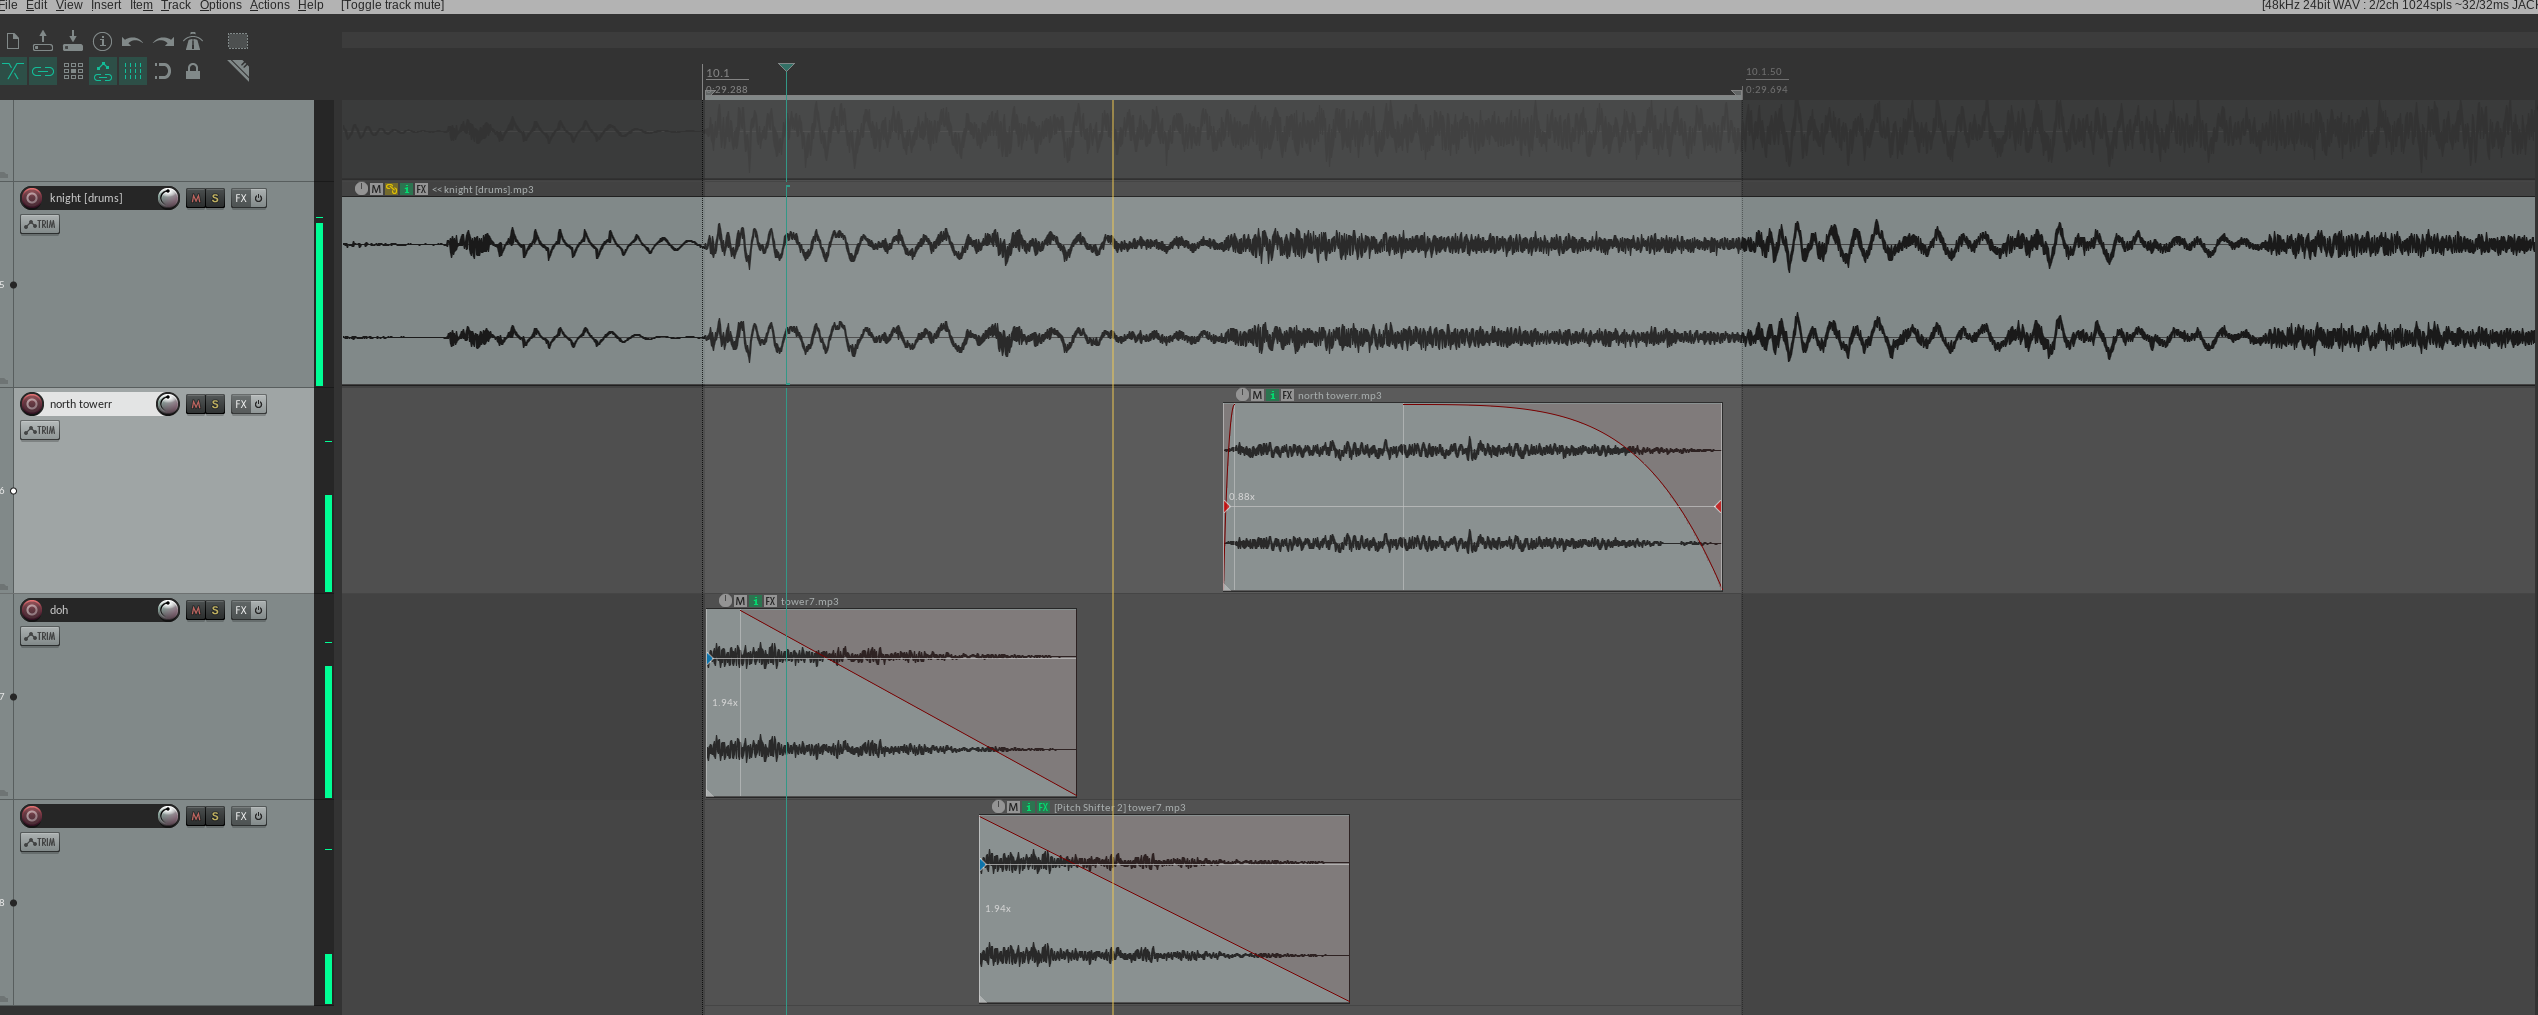2538x1015 pixels.
Task: Open FX chain for unnamed bottom track
Action: click(241, 816)
